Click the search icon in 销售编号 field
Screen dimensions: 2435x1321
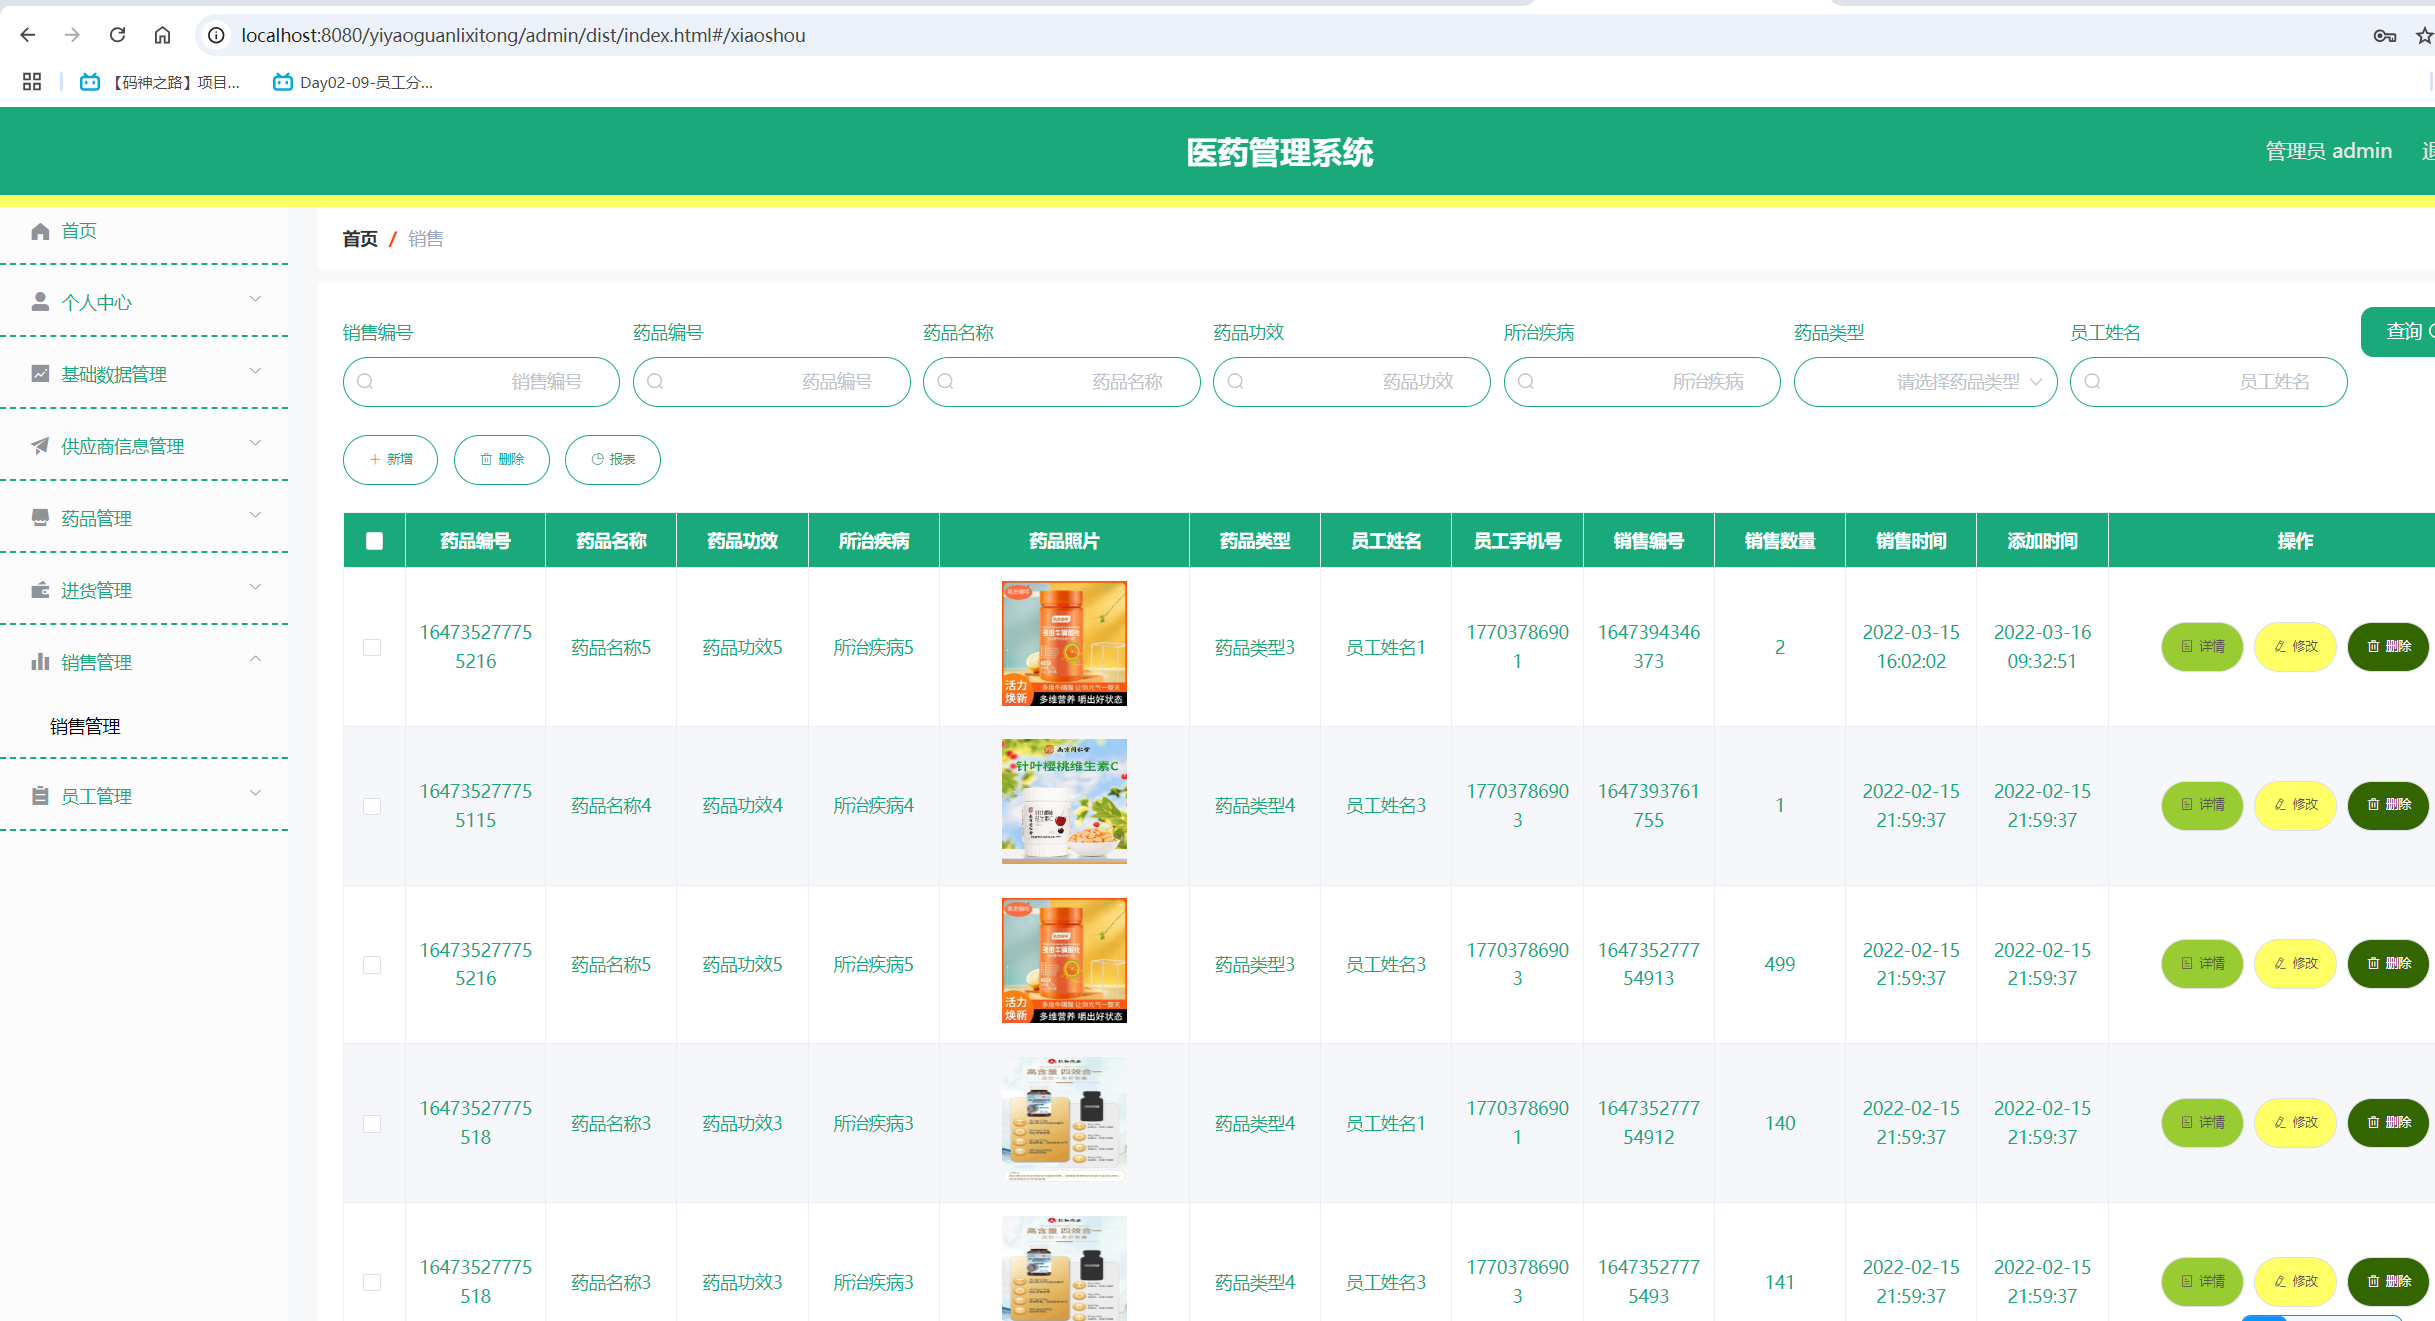click(365, 382)
